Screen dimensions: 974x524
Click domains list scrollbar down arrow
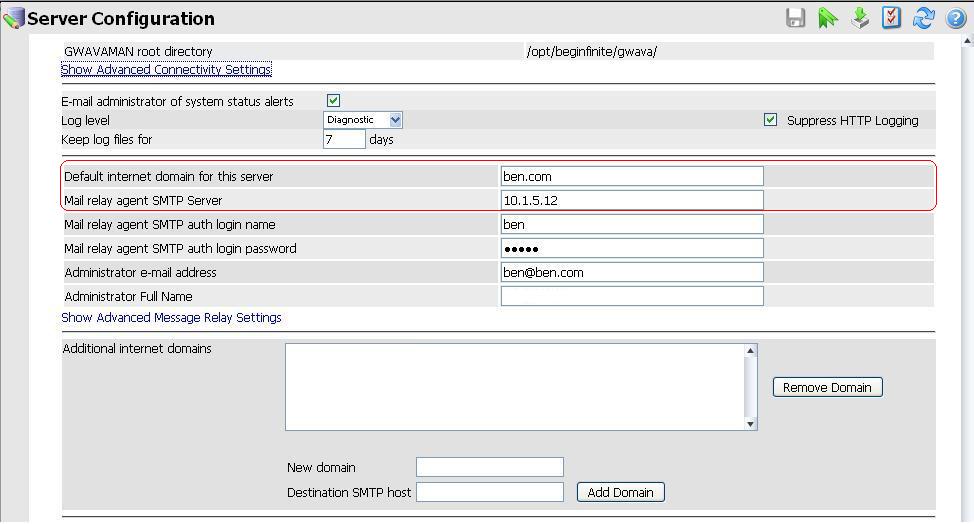click(x=750, y=424)
